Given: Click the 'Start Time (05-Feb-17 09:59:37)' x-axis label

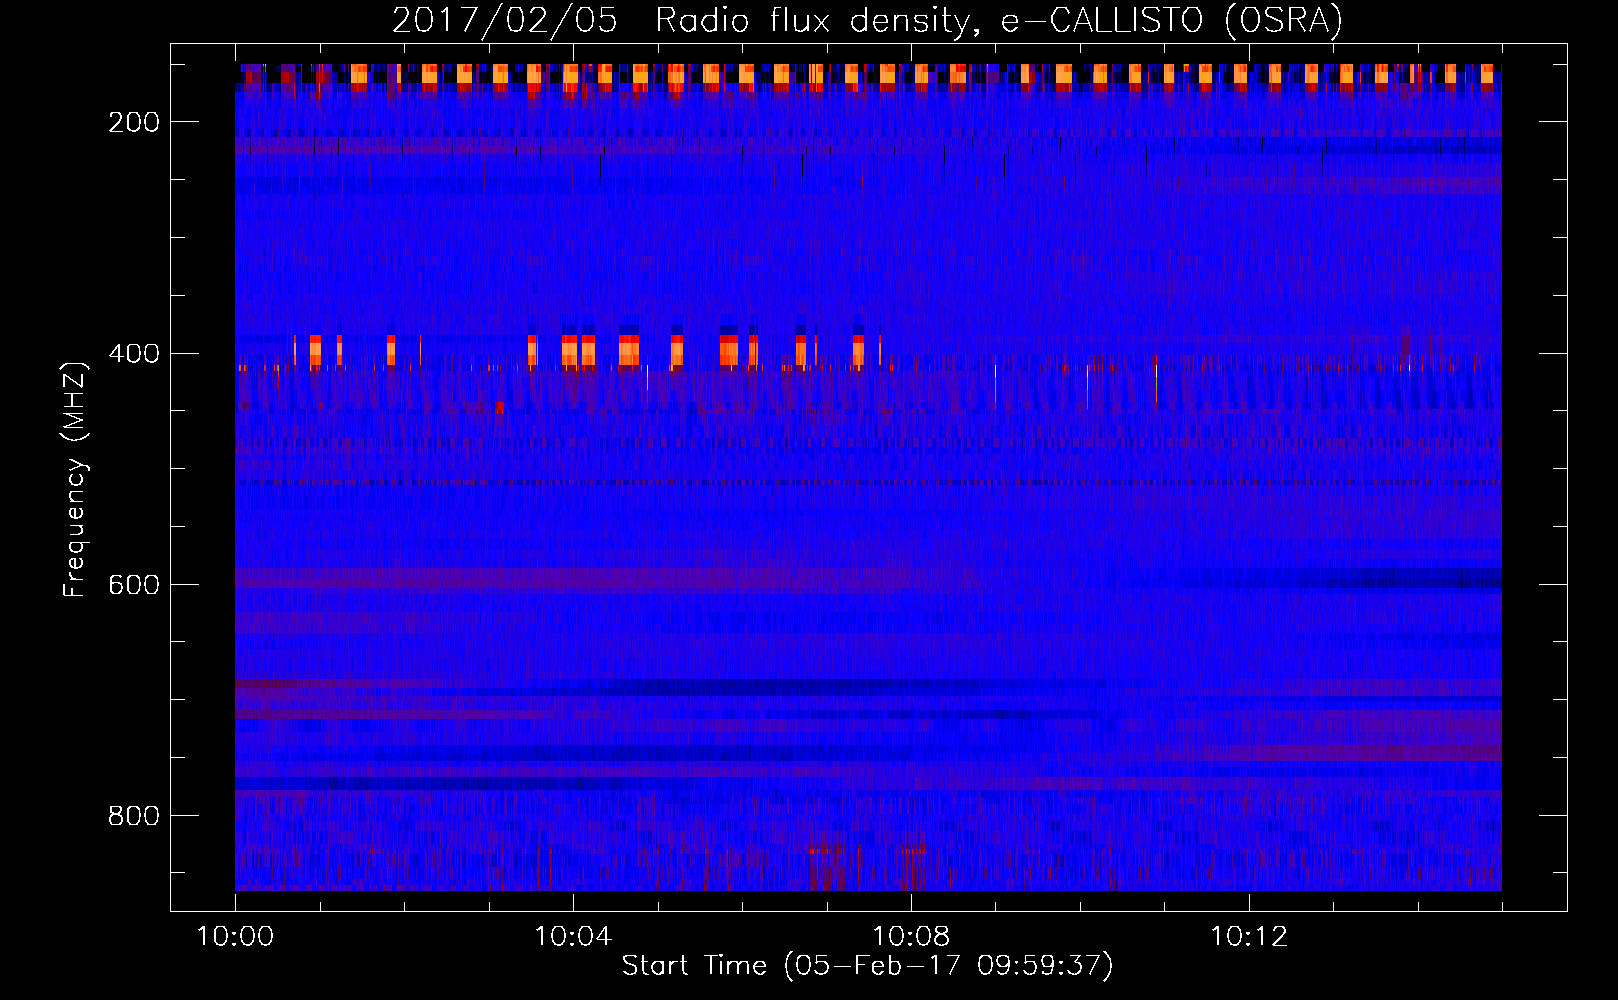Looking at the screenshot, I should coord(867,965).
